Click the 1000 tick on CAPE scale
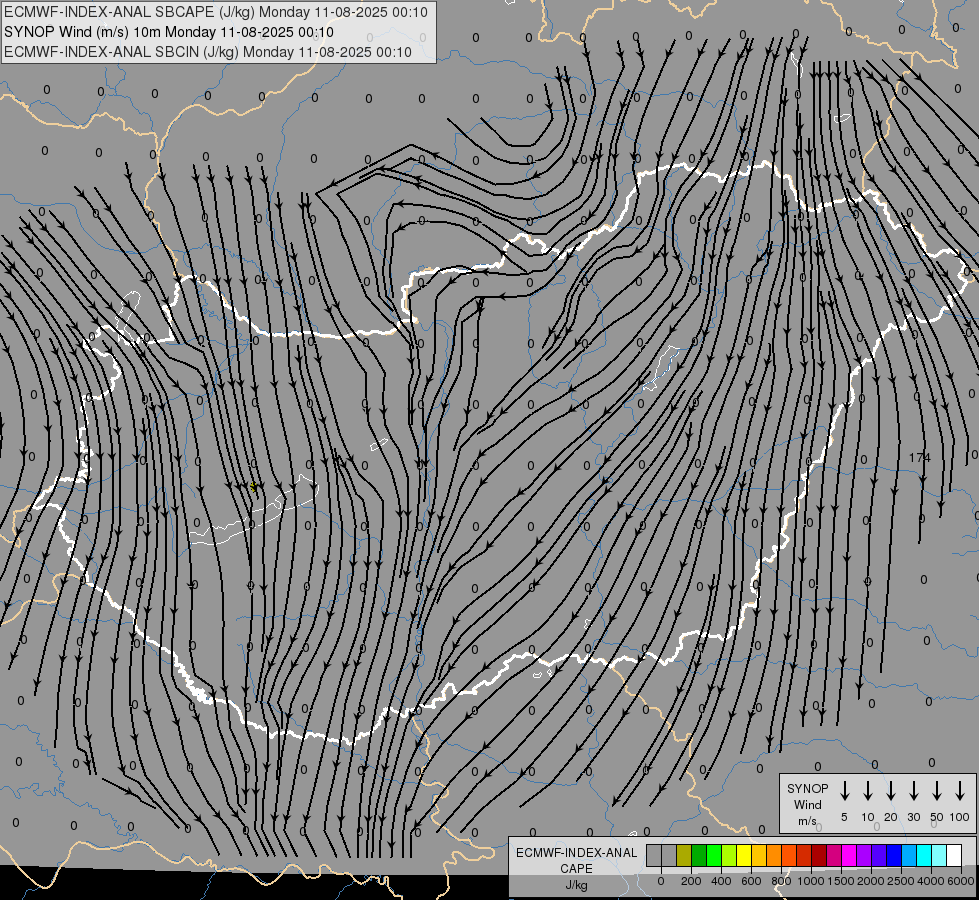This screenshot has width=979, height=900. (x=811, y=881)
